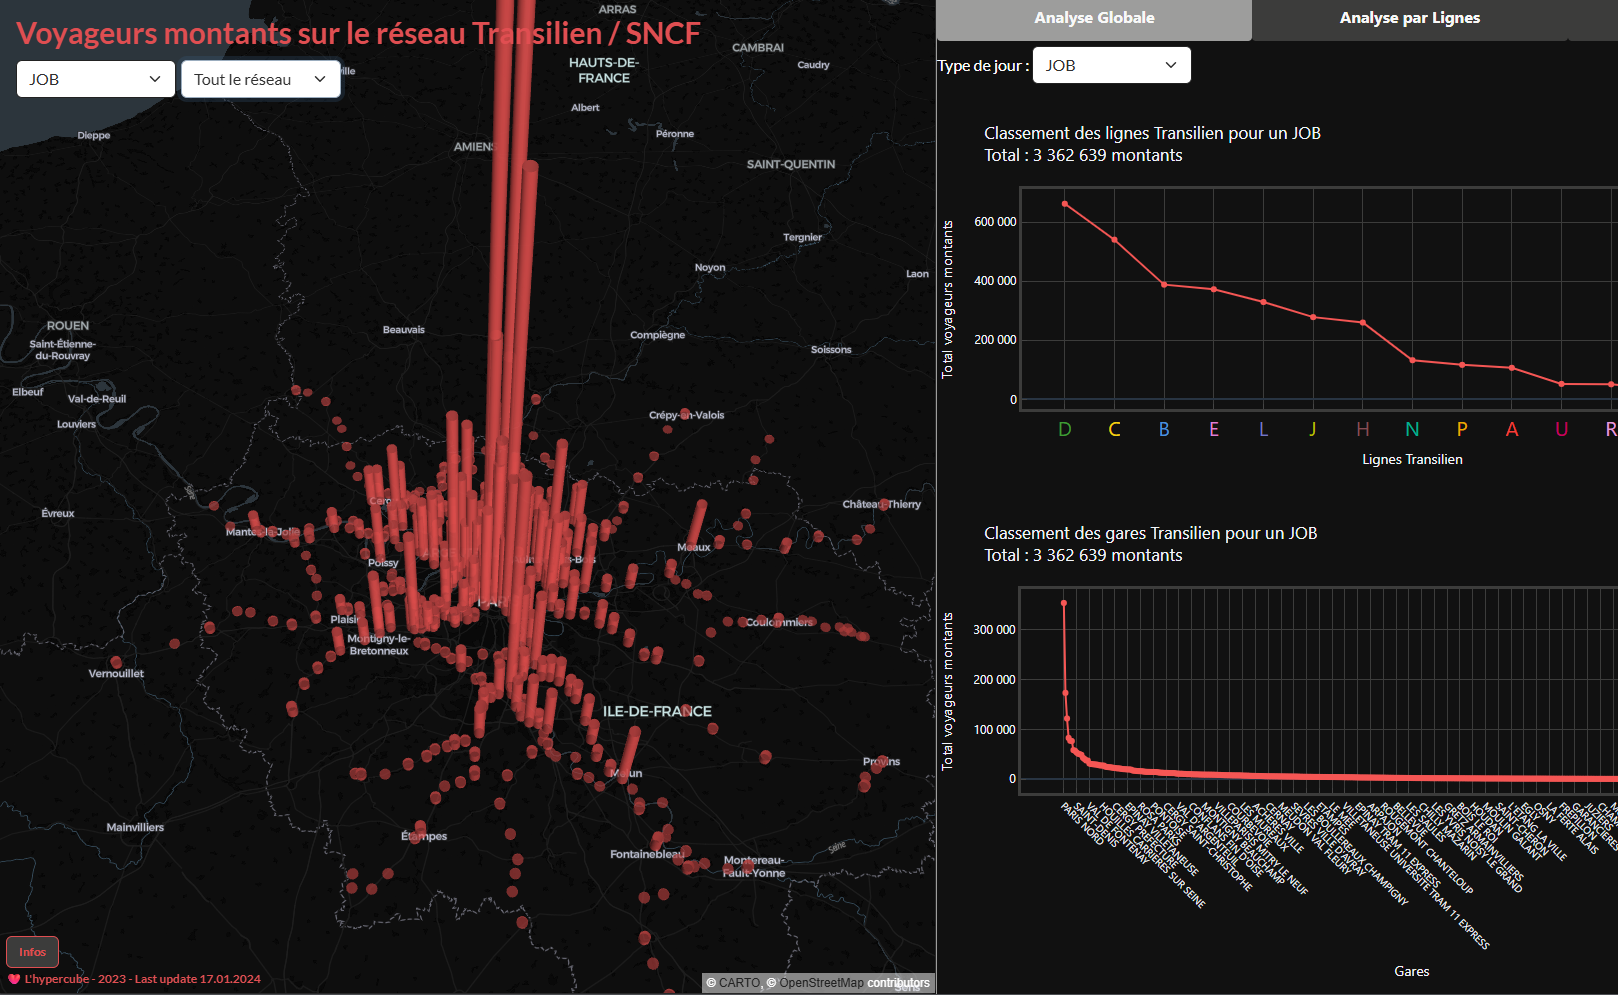Viewport: 1618px width, 995px height.
Task: Click the L'hypercube 2023 credit text
Action: 142,979
